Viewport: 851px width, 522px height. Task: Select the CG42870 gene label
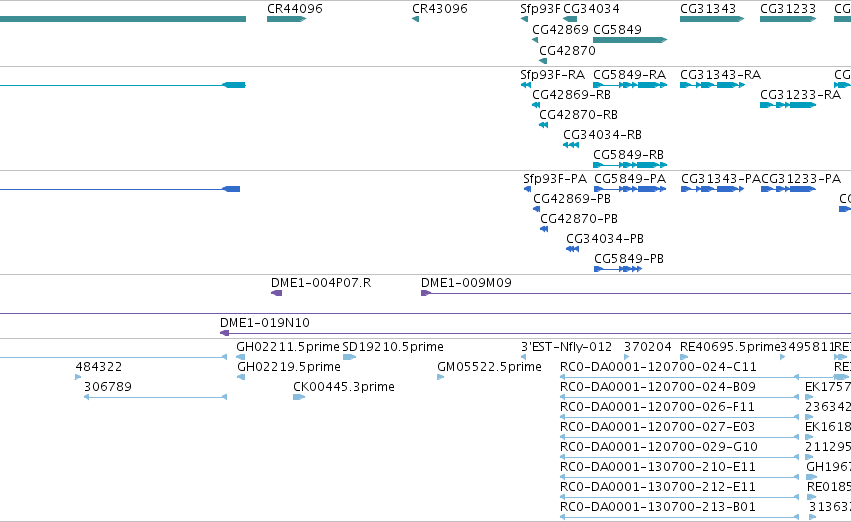point(567,50)
